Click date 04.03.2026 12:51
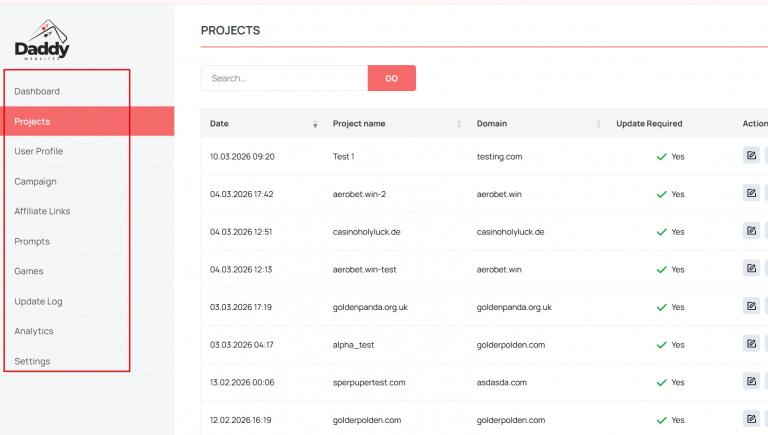 tap(241, 232)
